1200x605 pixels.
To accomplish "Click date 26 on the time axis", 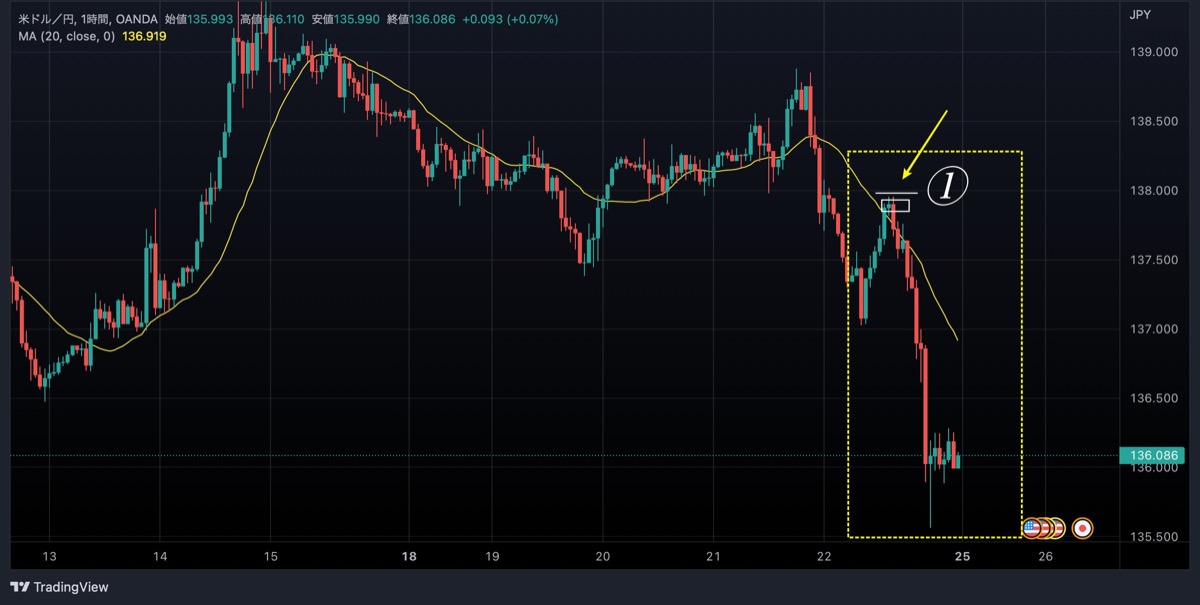I will click(x=1046, y=556).
